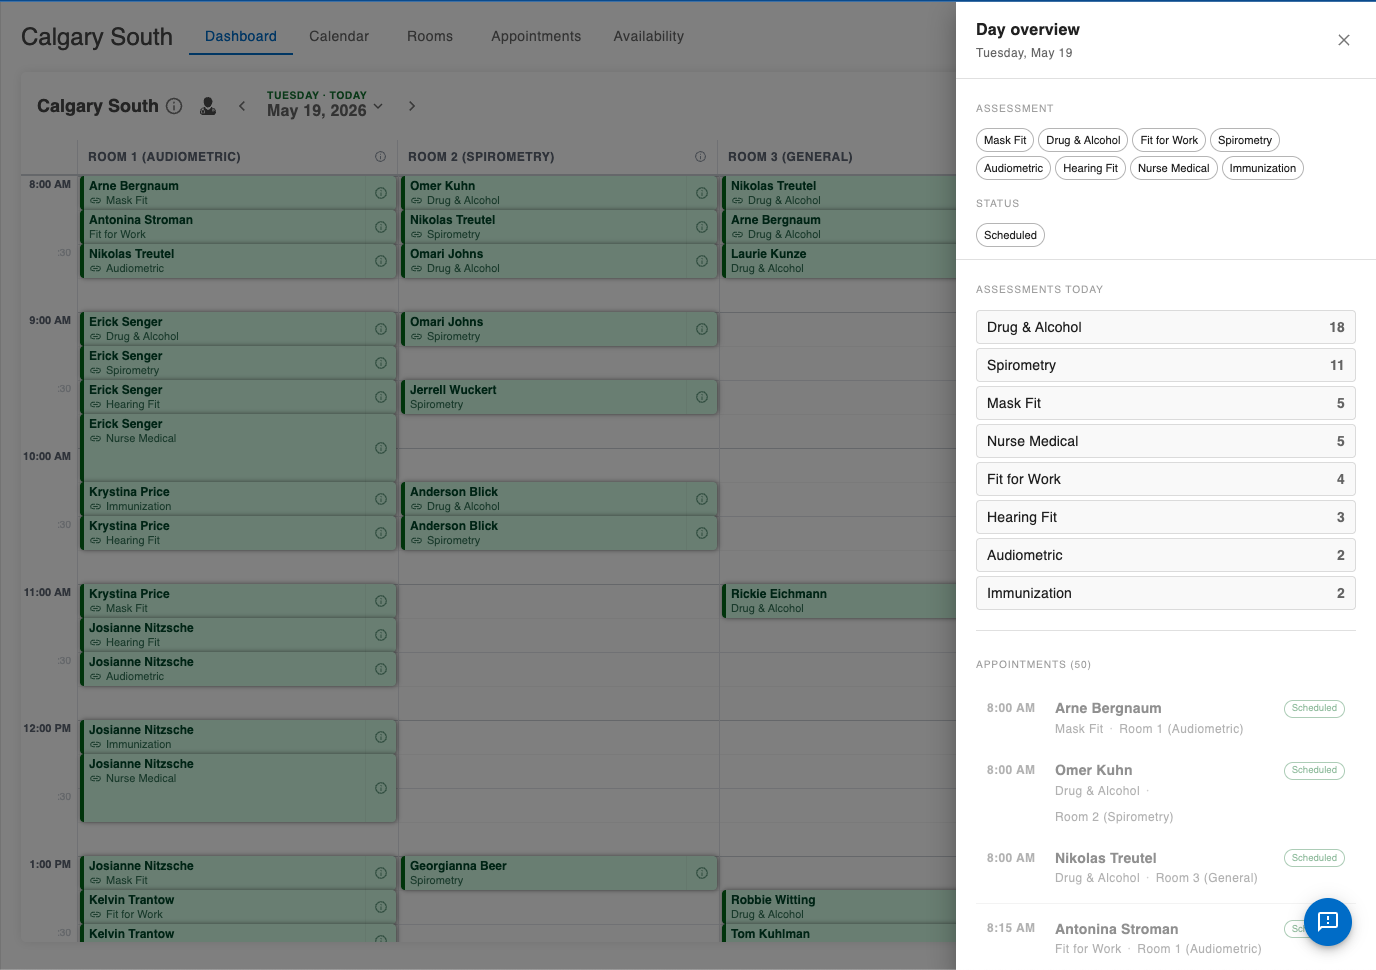The height and width of the screenshot is (970, 1376).
Task: Toggle the Spirometry filter chip
Action: pyautogui.click(x=1245, y=140)
